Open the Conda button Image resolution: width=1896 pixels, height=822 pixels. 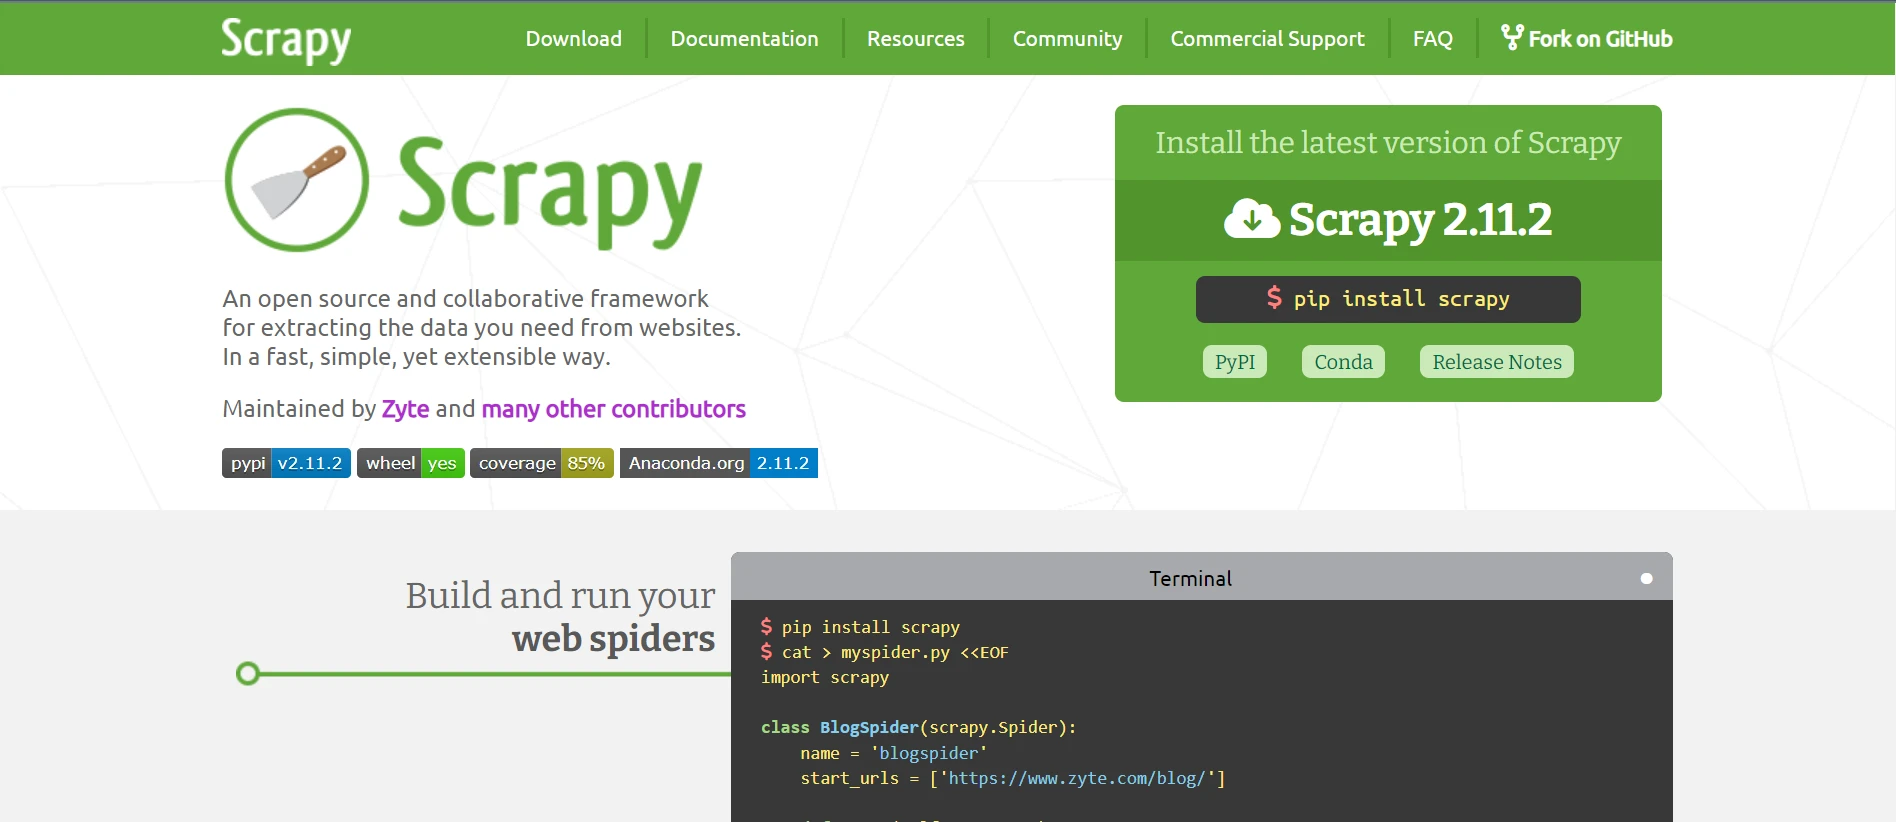[1343, 362]
